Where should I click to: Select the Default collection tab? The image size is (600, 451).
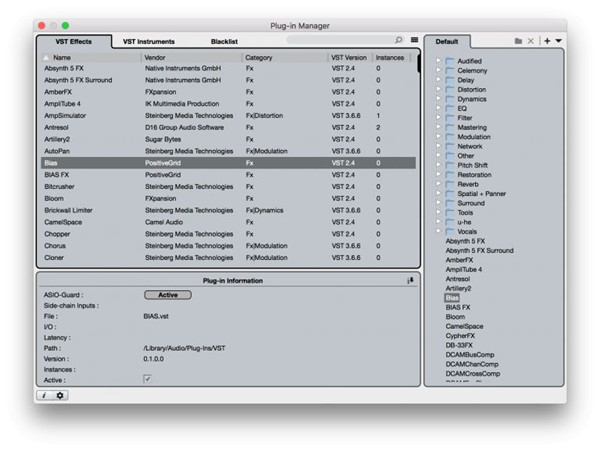[x=447, y=41]
